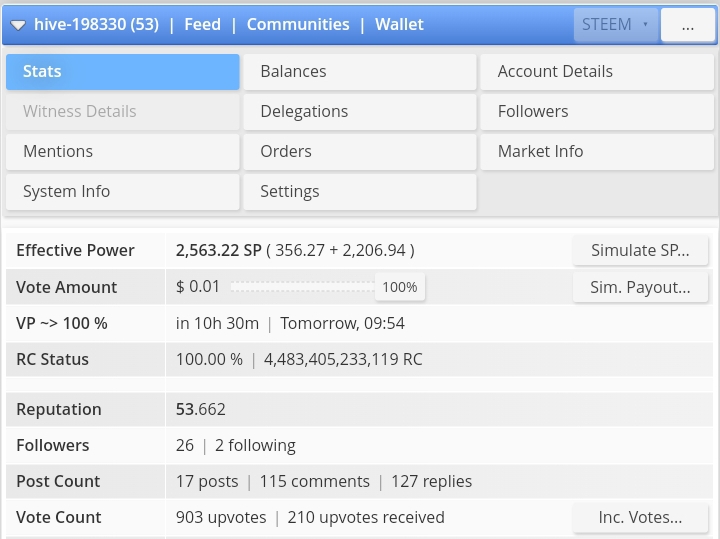Image resolution: width=720 pixels, height=539 pixels.
Task: Go to Communities page
Action: pyautogui.click(x=298, y=24)
